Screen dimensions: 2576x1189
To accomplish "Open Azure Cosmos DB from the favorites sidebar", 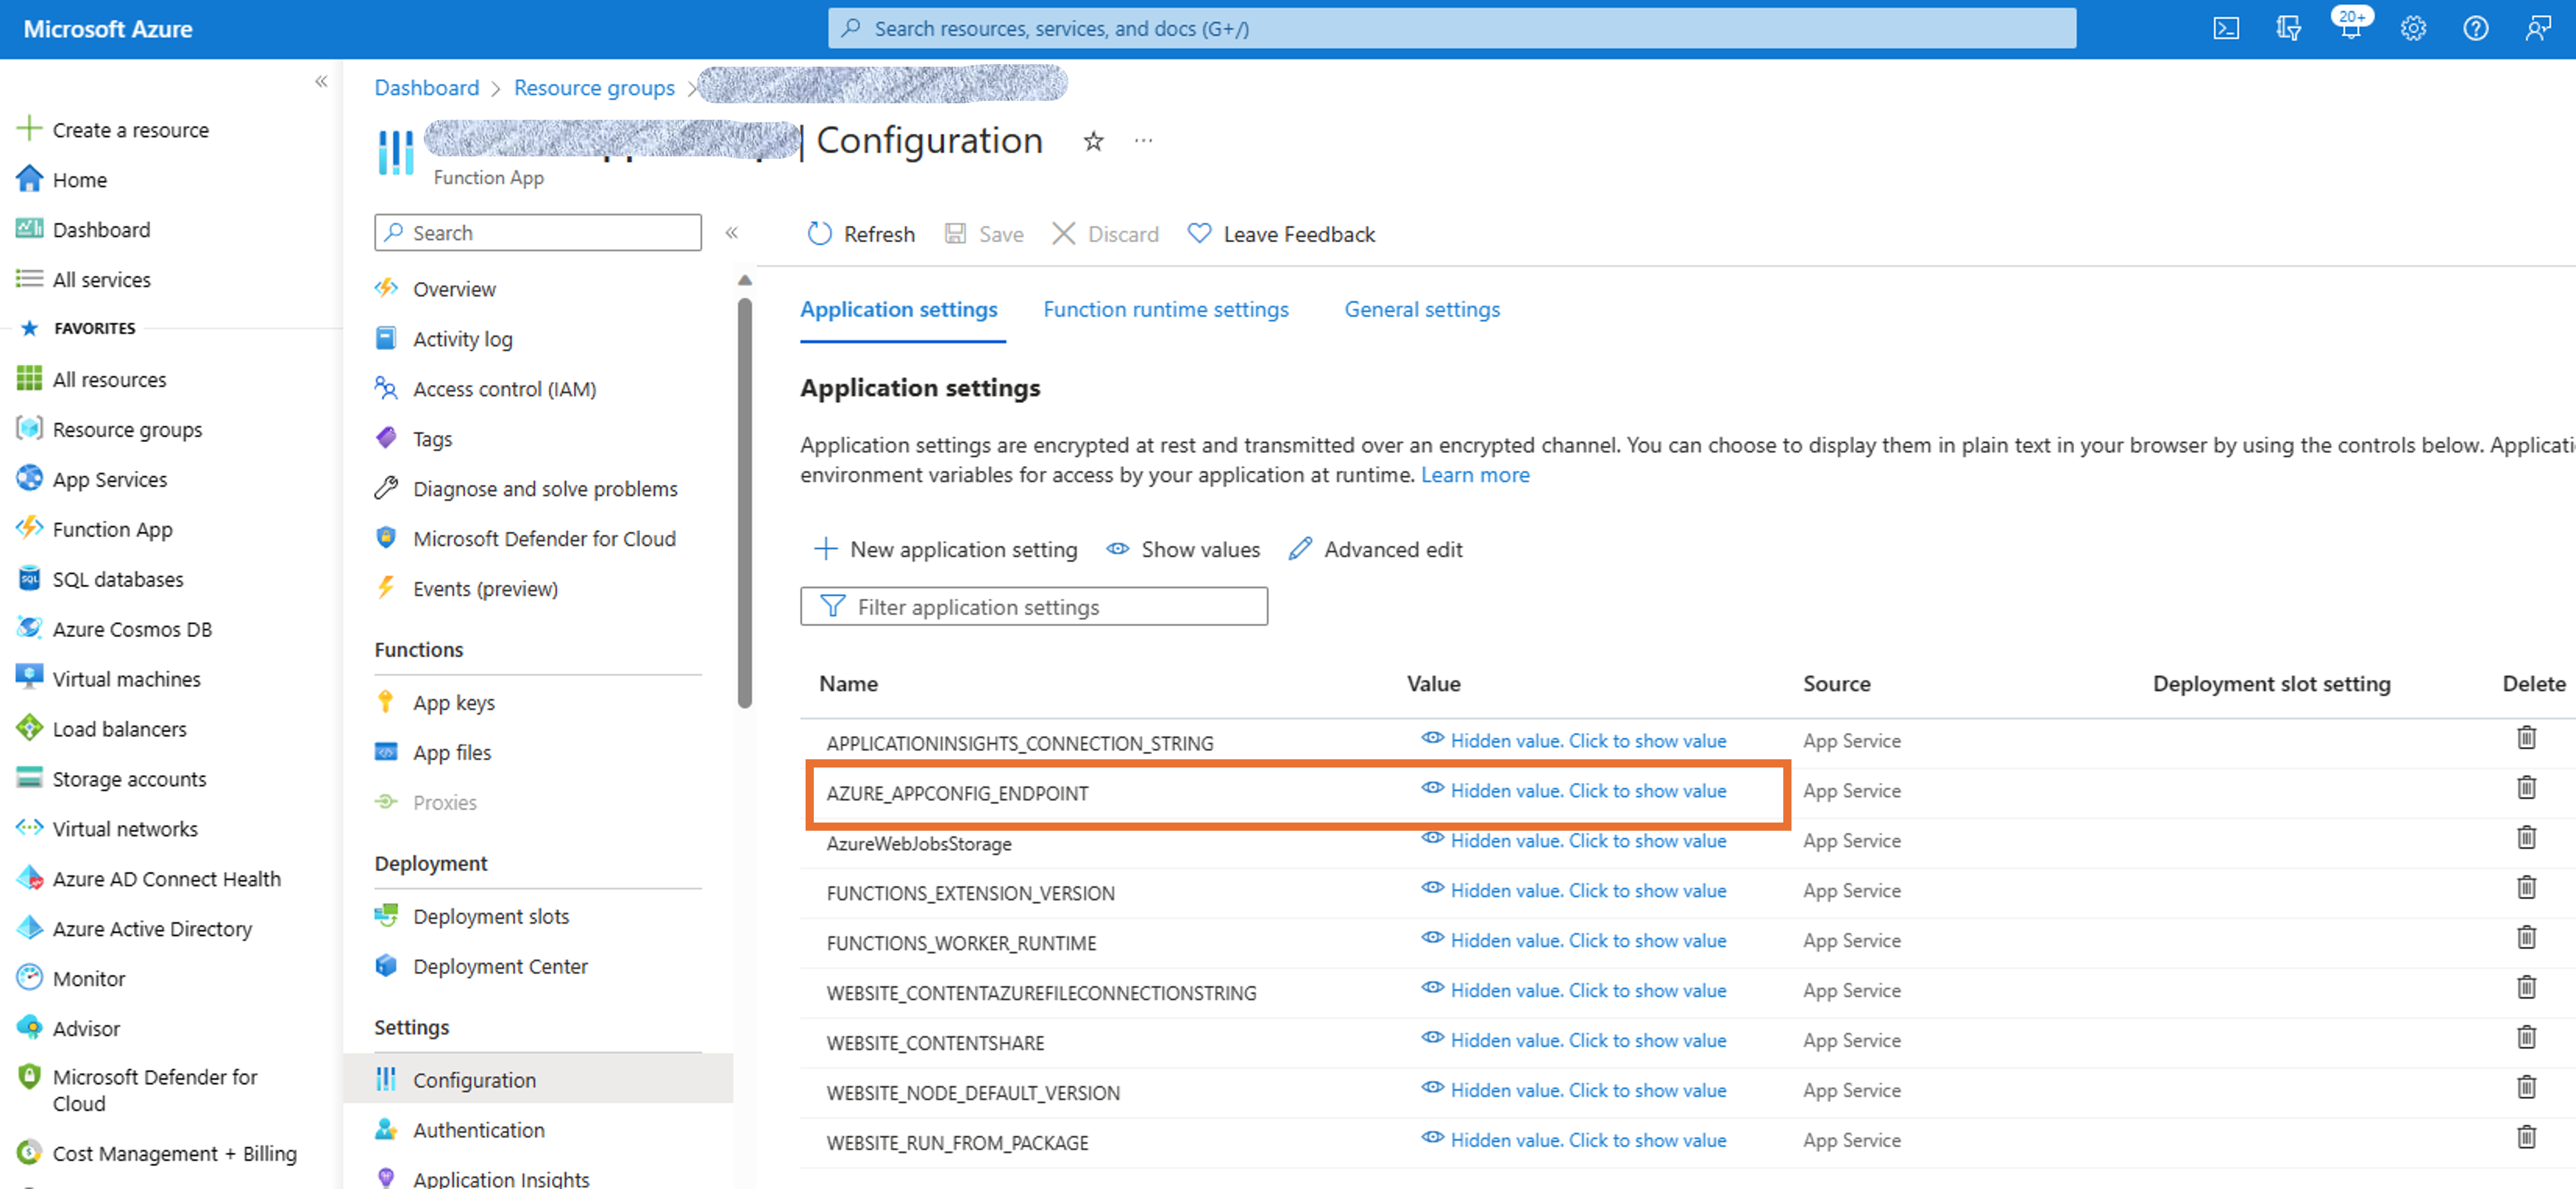I will [131, 628].
